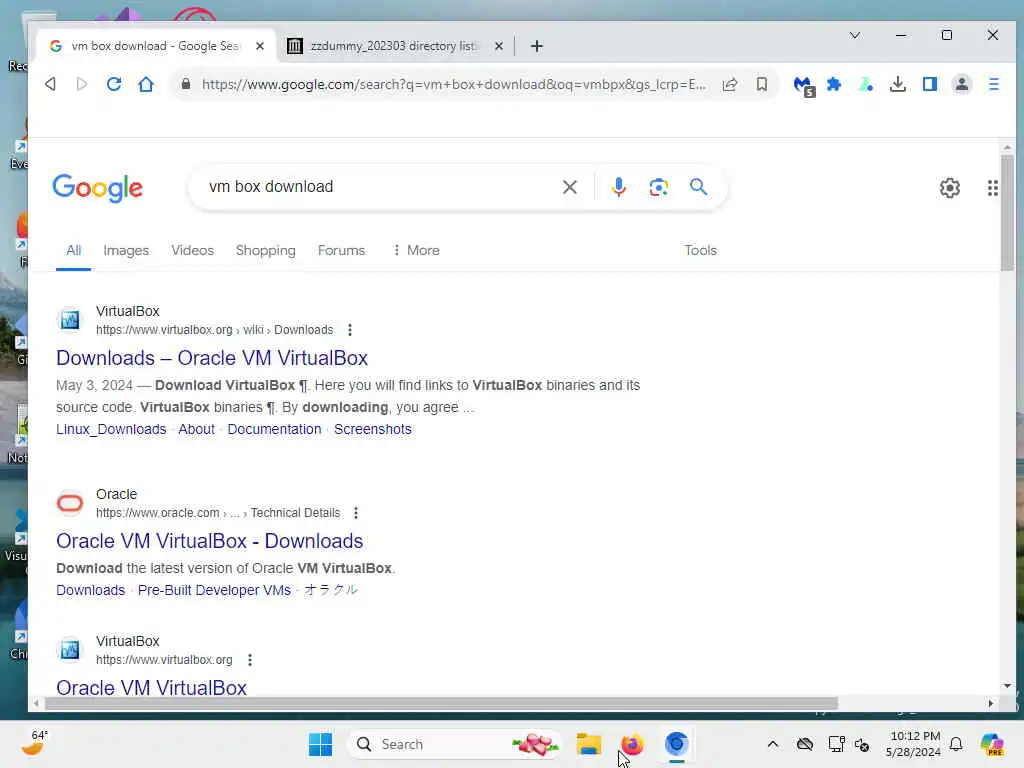
Task: Open options for third VirtualBox result
Action: pos(250,660)
